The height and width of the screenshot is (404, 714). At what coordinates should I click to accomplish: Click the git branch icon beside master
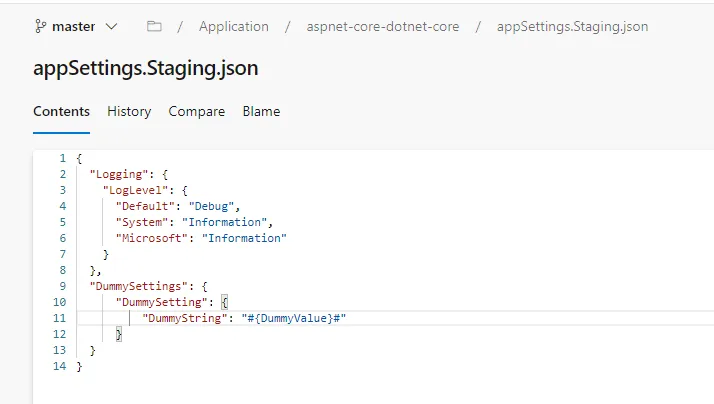point(41,26)
